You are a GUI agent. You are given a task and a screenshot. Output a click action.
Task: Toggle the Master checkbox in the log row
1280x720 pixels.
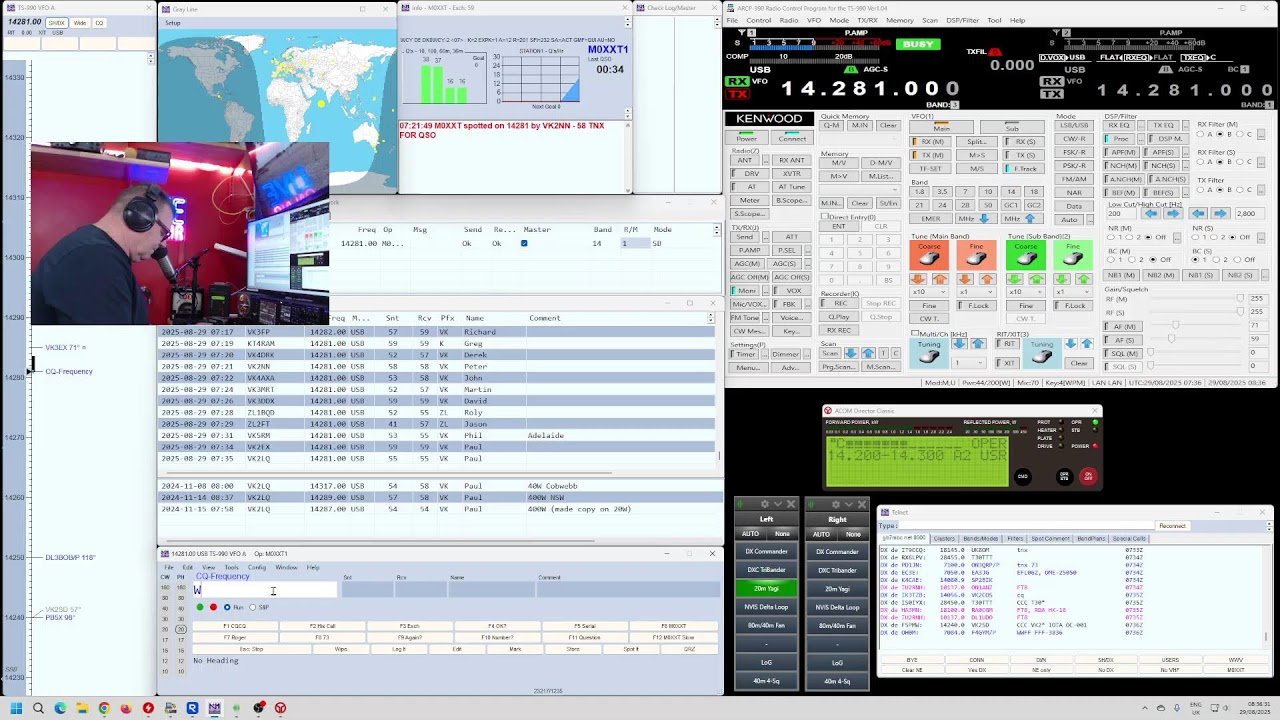point(523,243)
